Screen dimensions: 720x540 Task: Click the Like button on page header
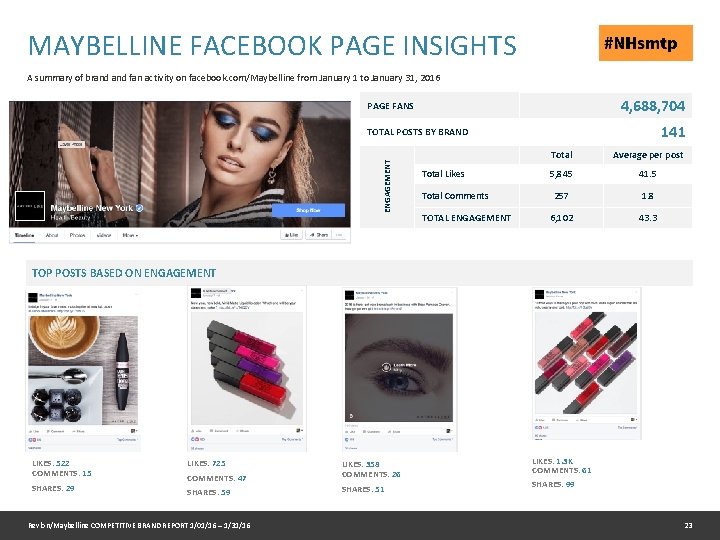tap(291, 235)
